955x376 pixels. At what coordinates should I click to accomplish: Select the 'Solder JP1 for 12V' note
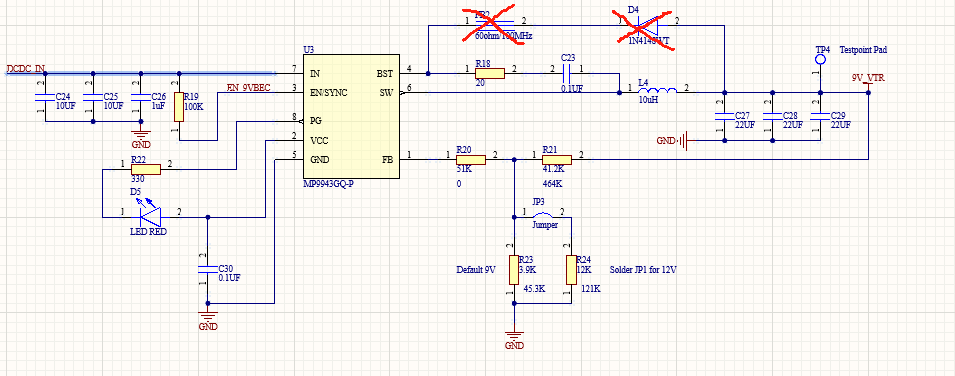pyautogui.click(x=643, y=269)
